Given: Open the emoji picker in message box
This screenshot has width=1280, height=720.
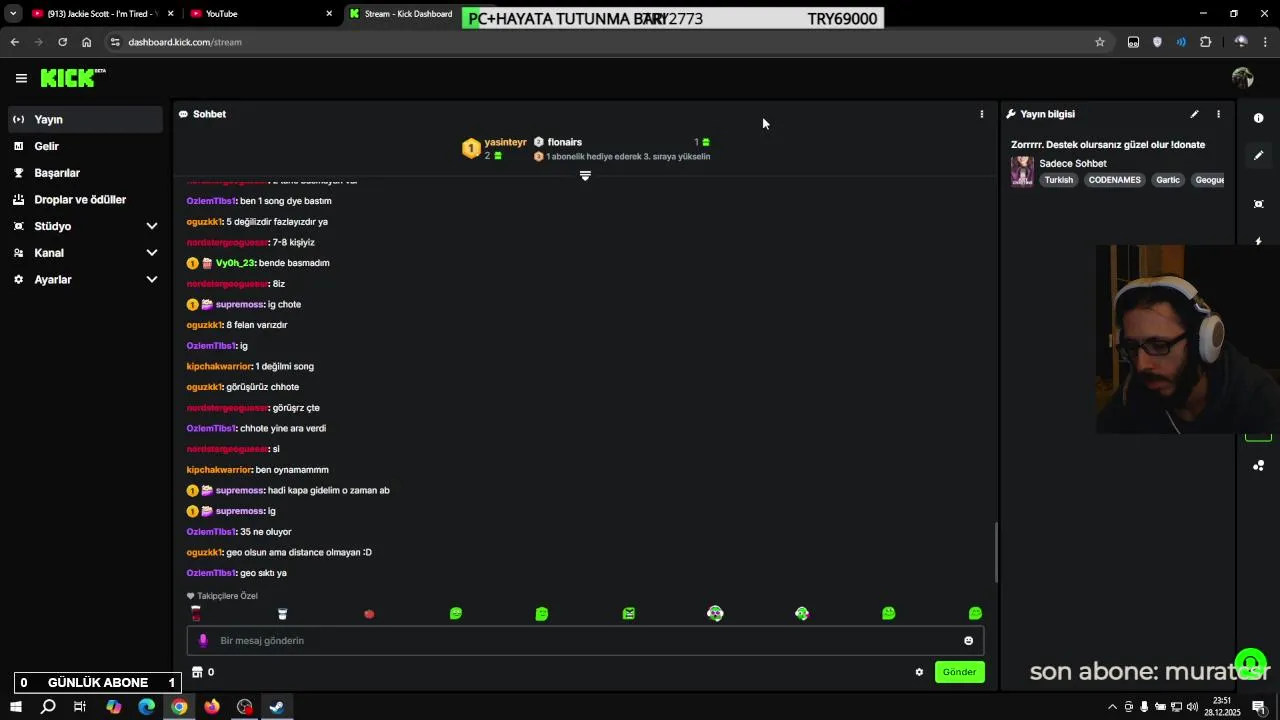Looking at the screenshot, I should point(968,641).
